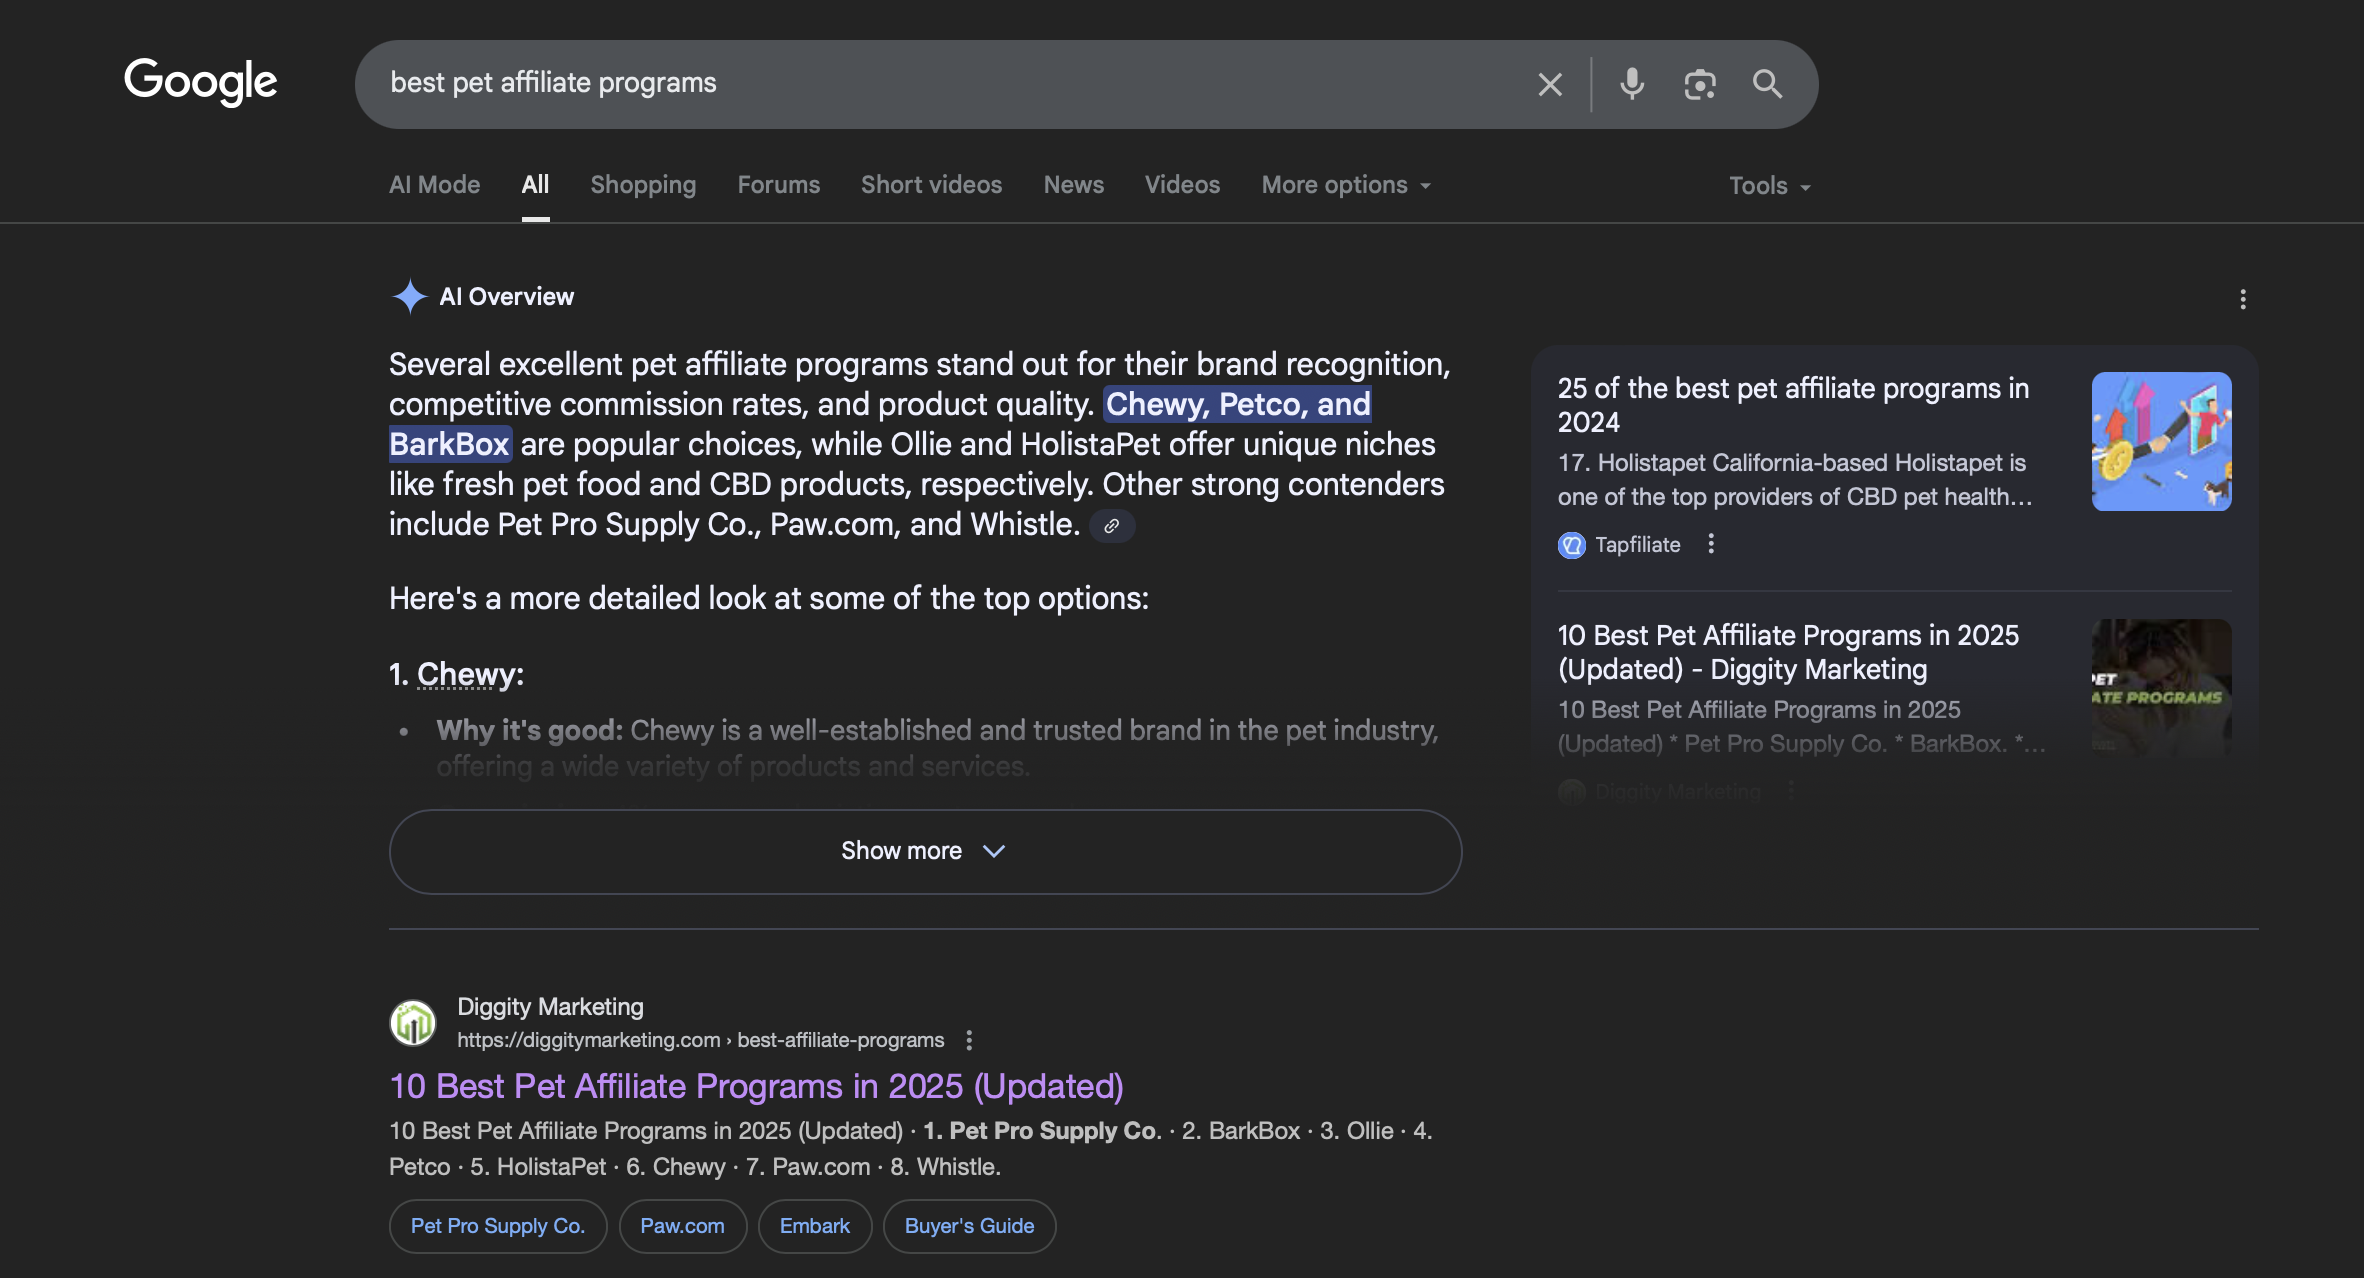The image size is (2364, 1278).
Task: Open the Tools dropdown
Action: (1770, 186)
